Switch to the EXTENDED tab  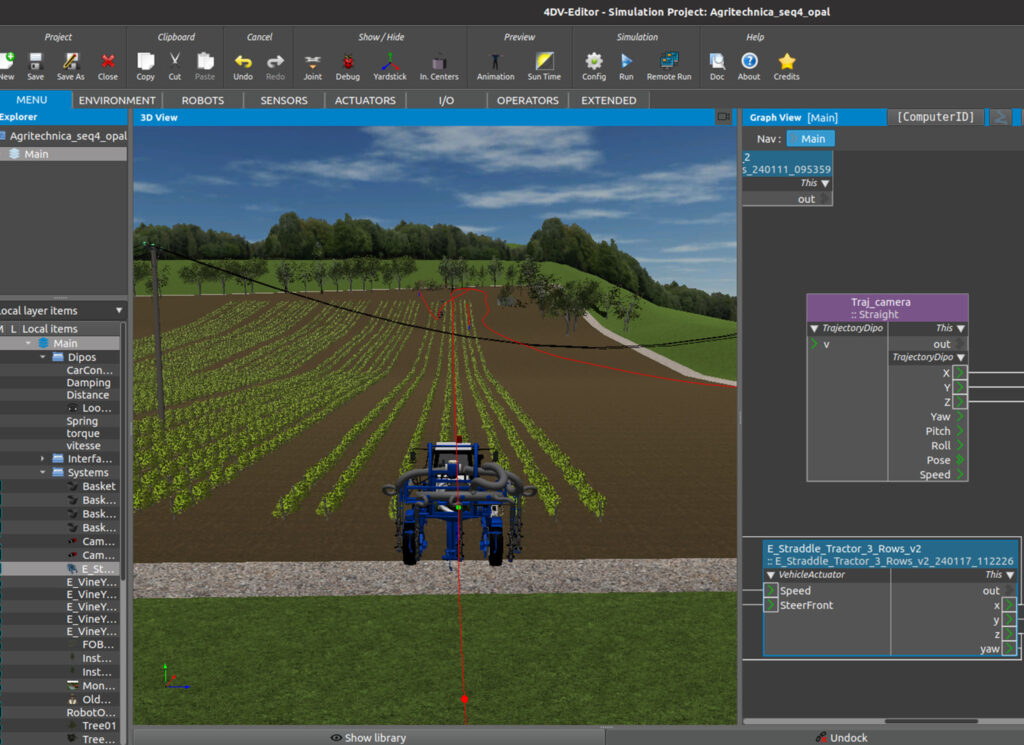(609, 101)
